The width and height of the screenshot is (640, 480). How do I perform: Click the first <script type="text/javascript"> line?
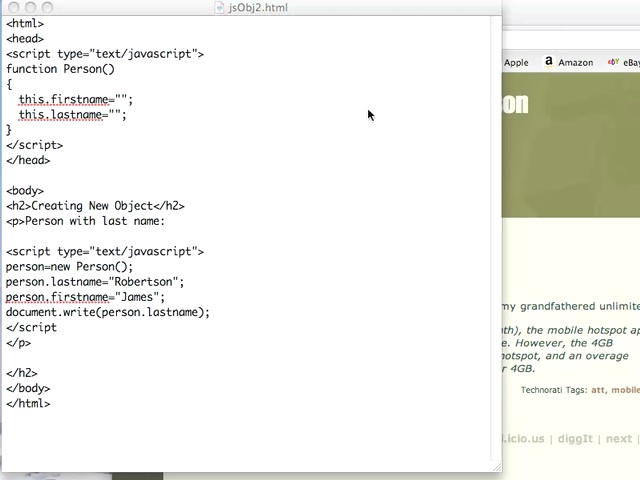[x=105, y=54]
